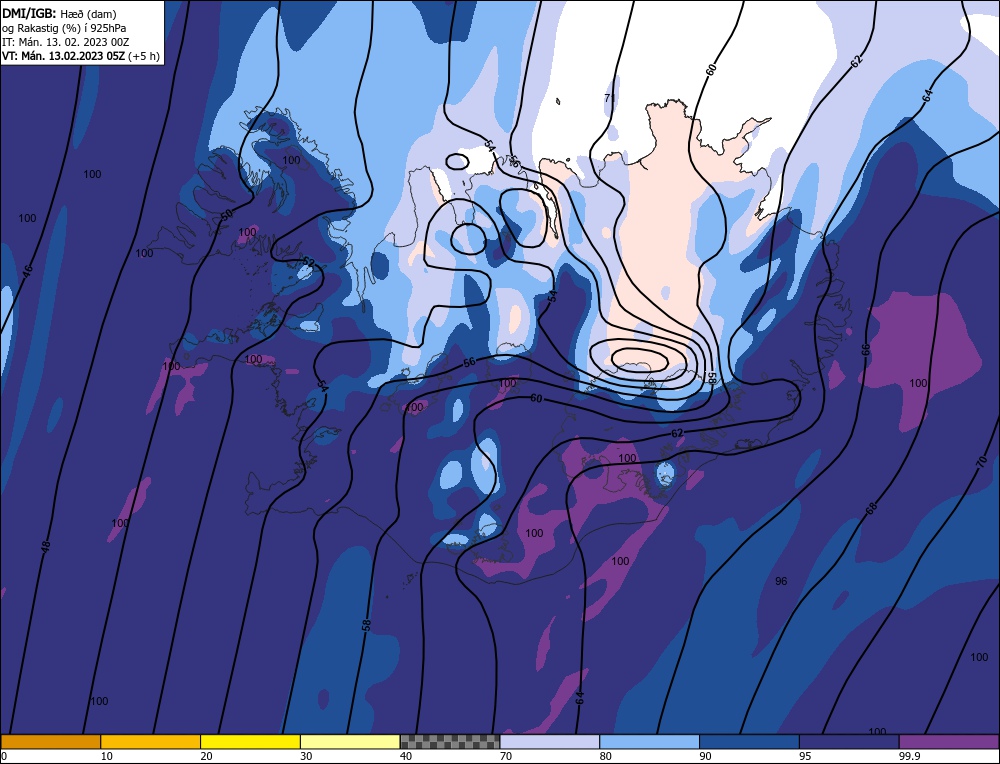Viewport: 1000px width, 764px height.
Task: Click the '66' contour label
Action: pyautogui.click(x=865, y=349)
